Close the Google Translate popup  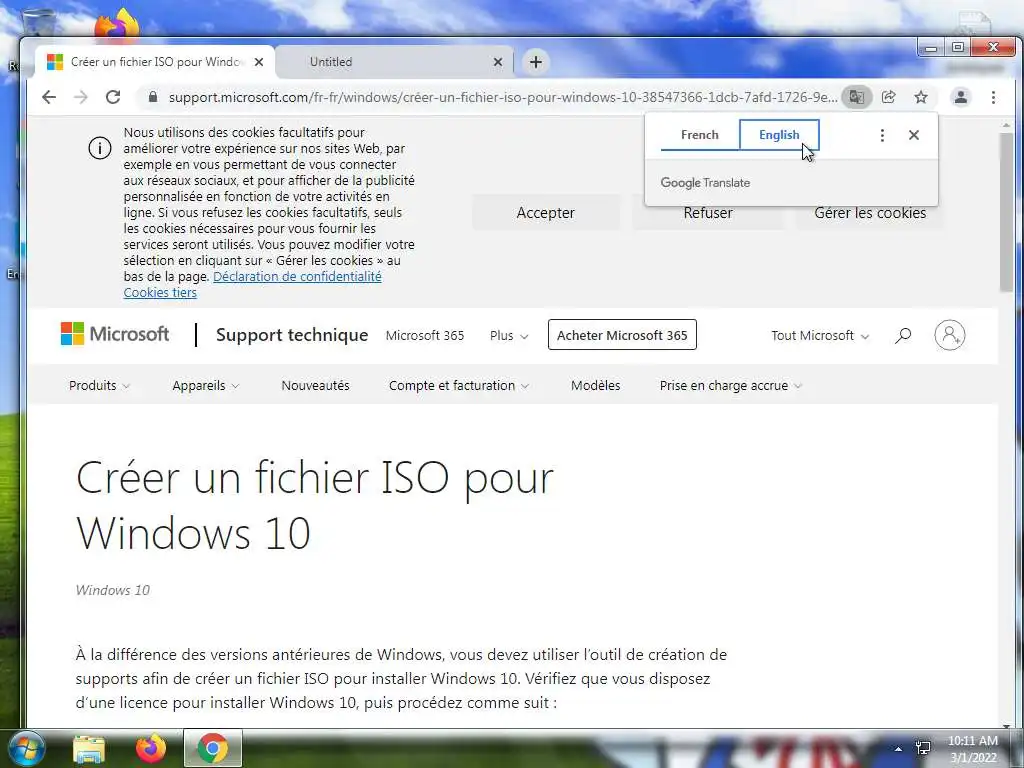pos(914,135)
